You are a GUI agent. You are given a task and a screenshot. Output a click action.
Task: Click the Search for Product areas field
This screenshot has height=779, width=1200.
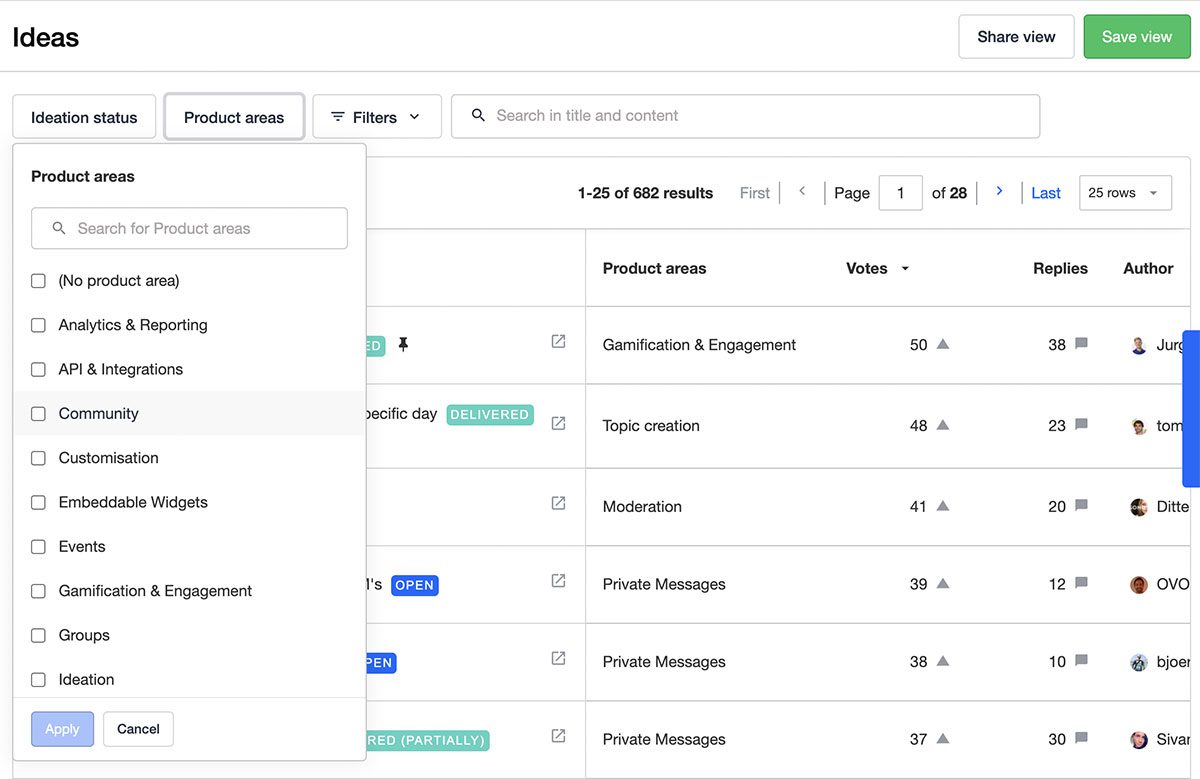point(189,228)
